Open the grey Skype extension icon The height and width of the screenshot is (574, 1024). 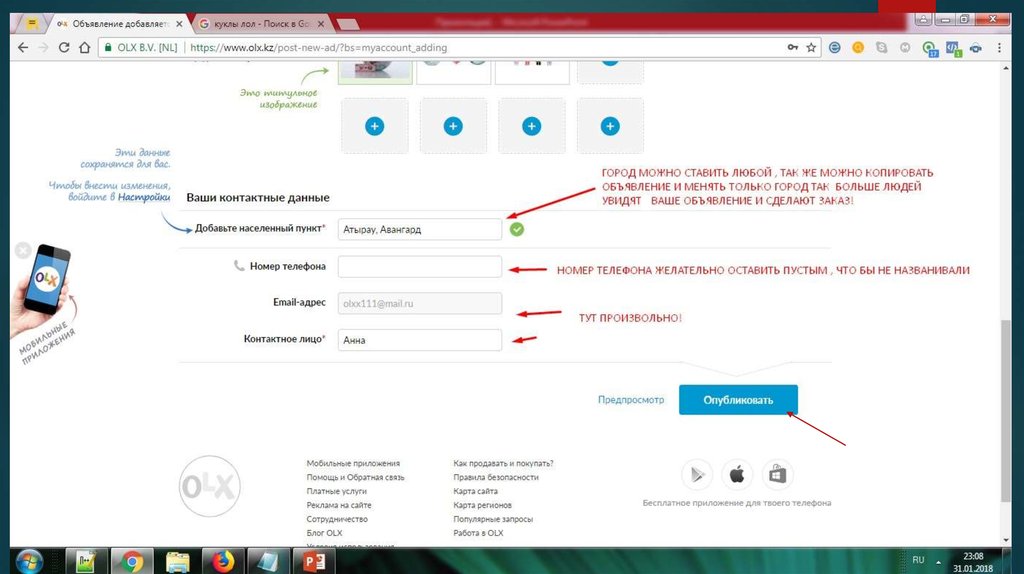(x=882, y=48)
